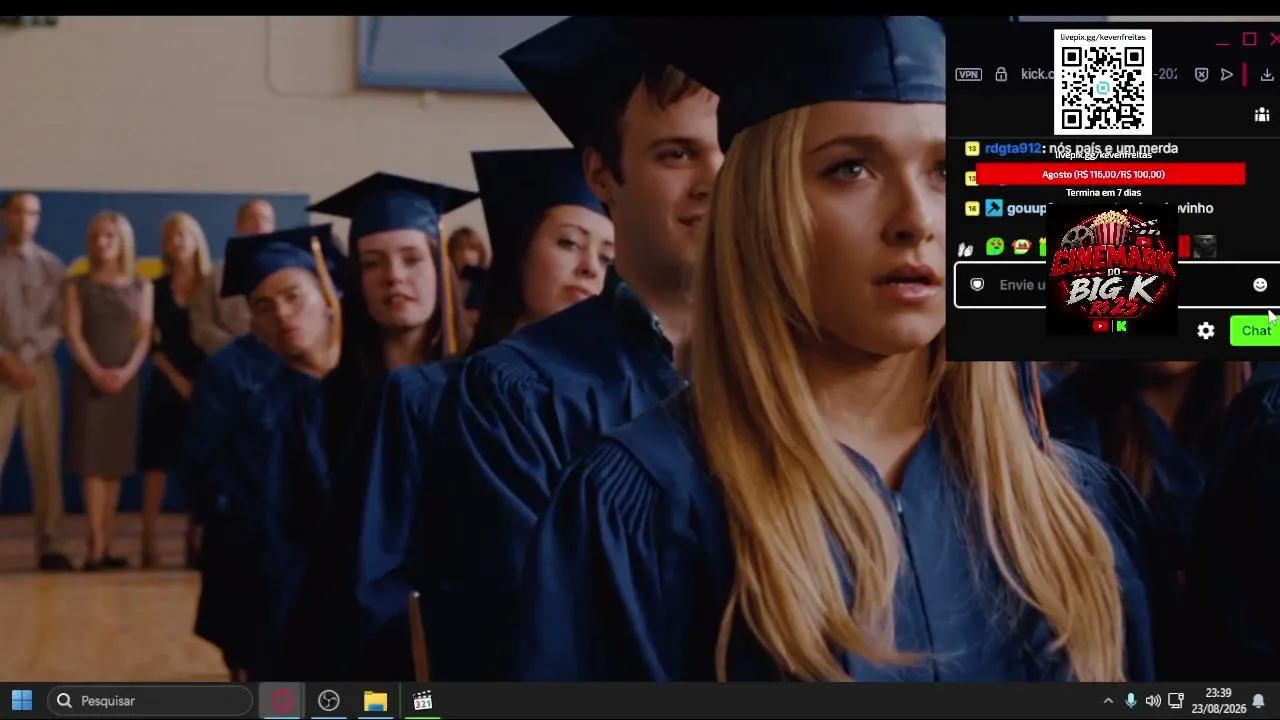Switch to Media Player Classic in taskbar
Image resolution: width=1280 pixels, height=720 pixels.
pyautogui.click(x=422, y=701)
